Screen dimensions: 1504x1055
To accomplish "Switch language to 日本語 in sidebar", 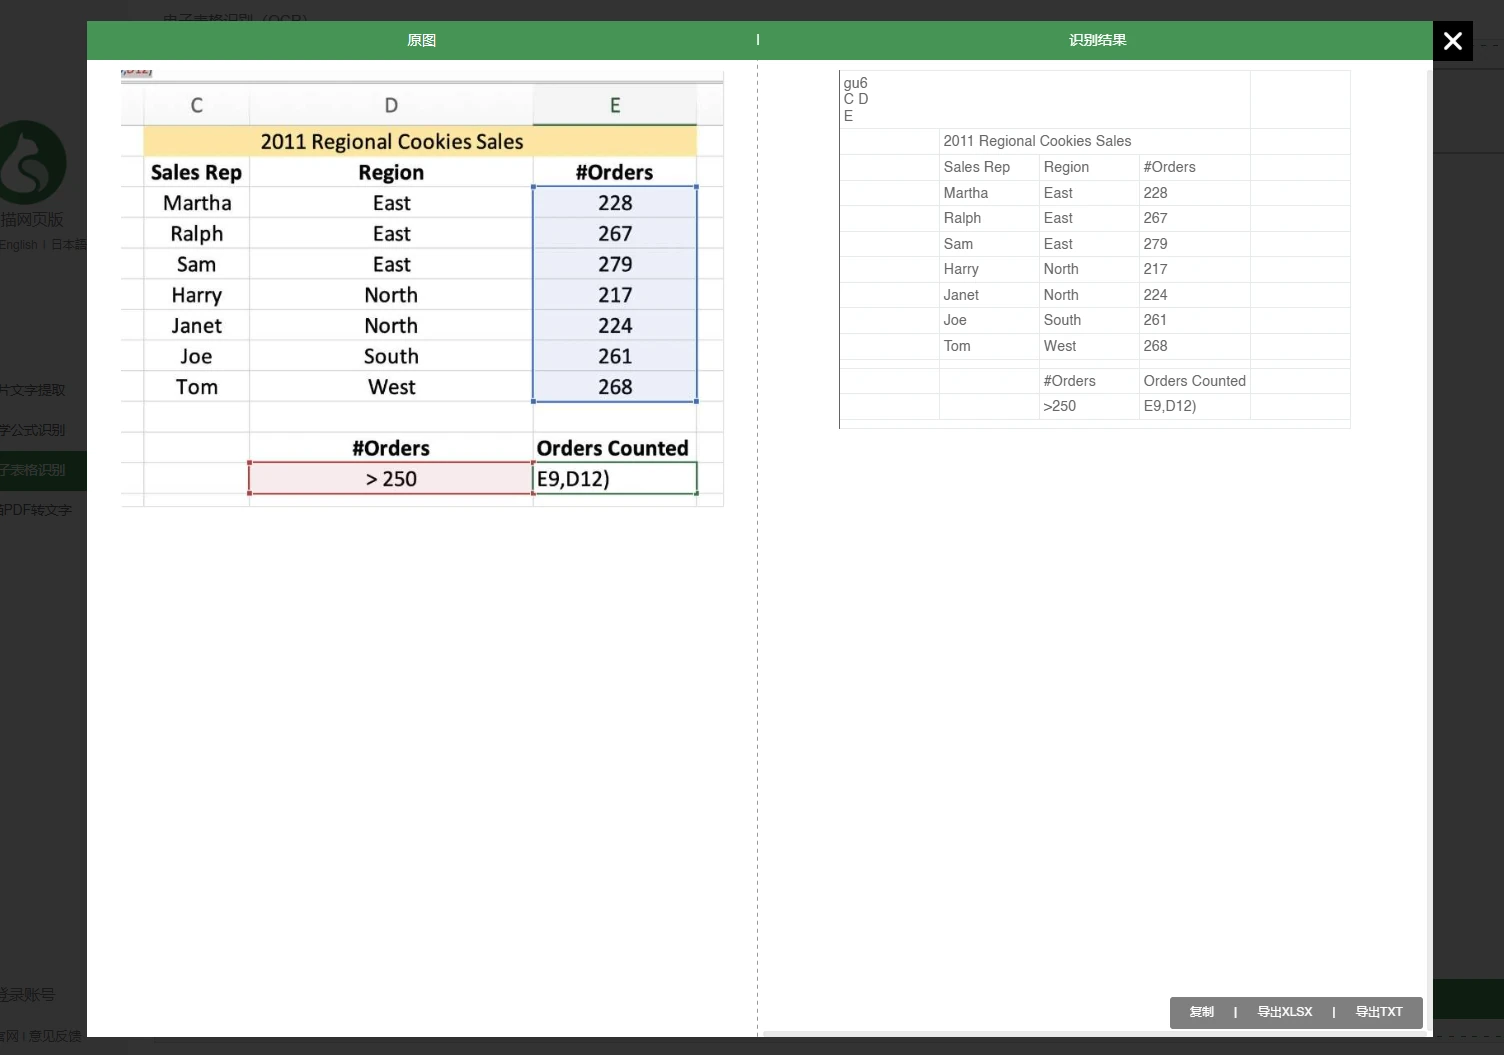I will (x=68, y=245).
